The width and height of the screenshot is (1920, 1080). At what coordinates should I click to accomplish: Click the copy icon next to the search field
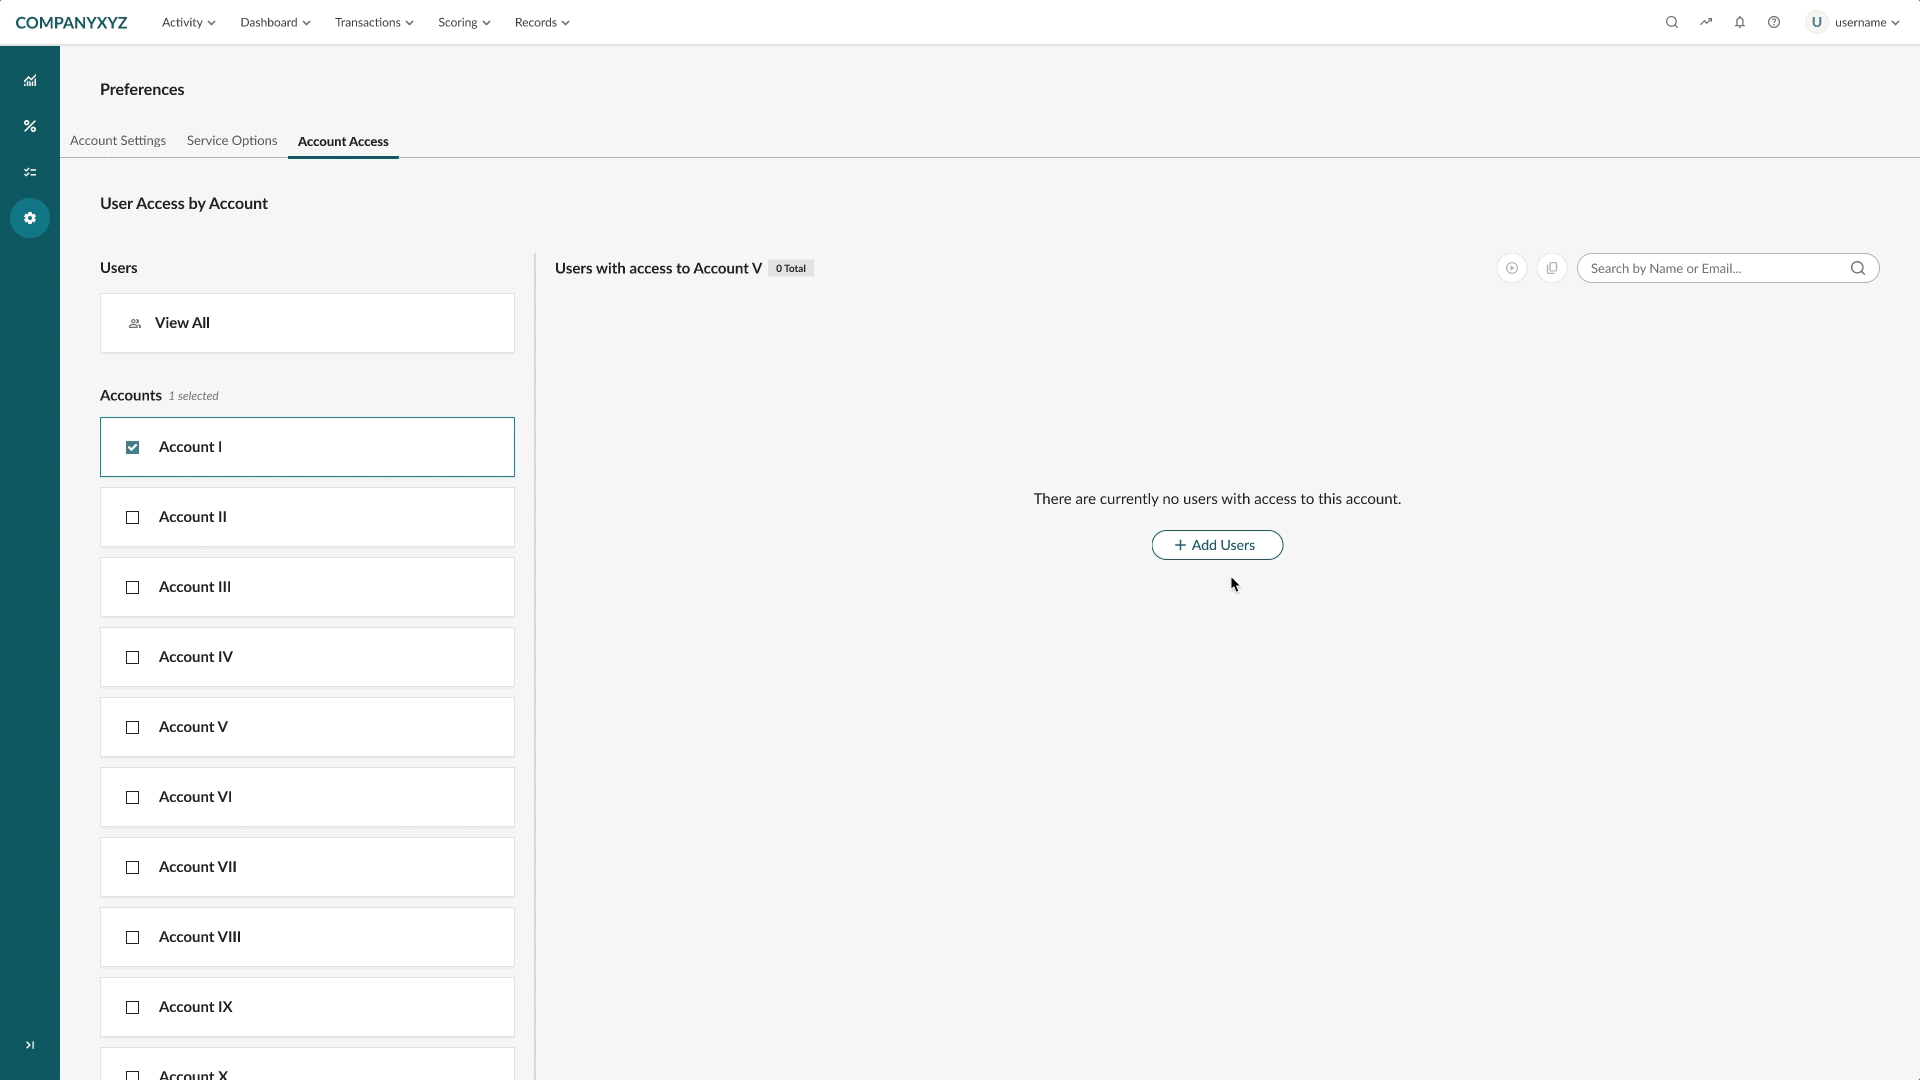pyautogui.click(x=1552, y=268)
